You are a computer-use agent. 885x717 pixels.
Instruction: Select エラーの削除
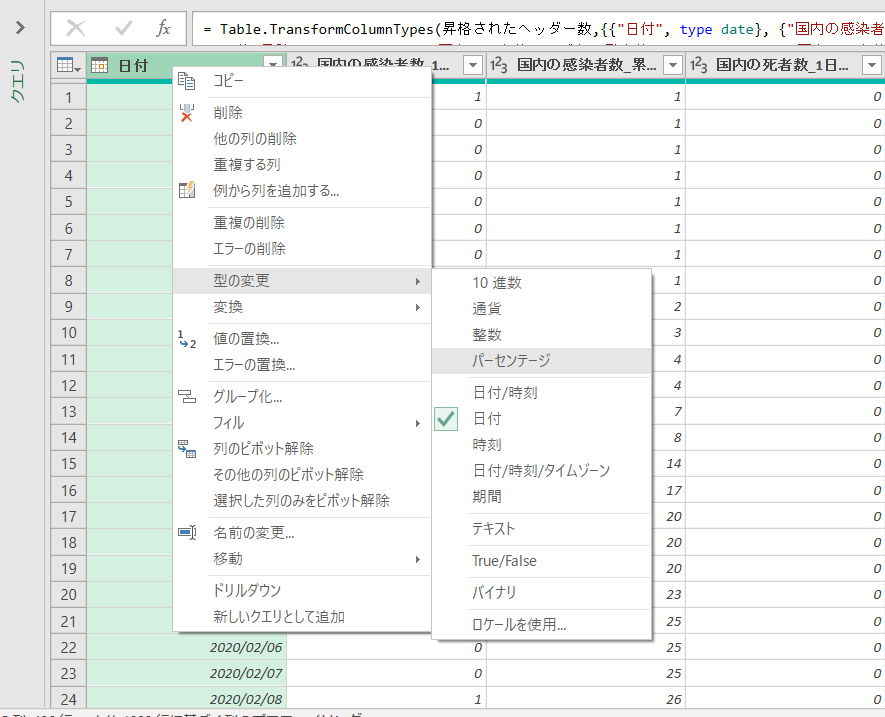coord(249,248)
